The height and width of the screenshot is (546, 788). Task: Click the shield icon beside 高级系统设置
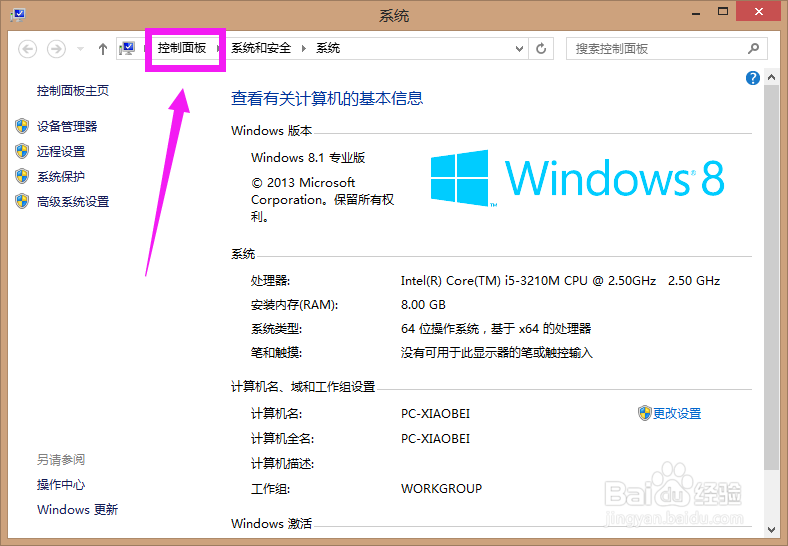(x=22, y=202)
